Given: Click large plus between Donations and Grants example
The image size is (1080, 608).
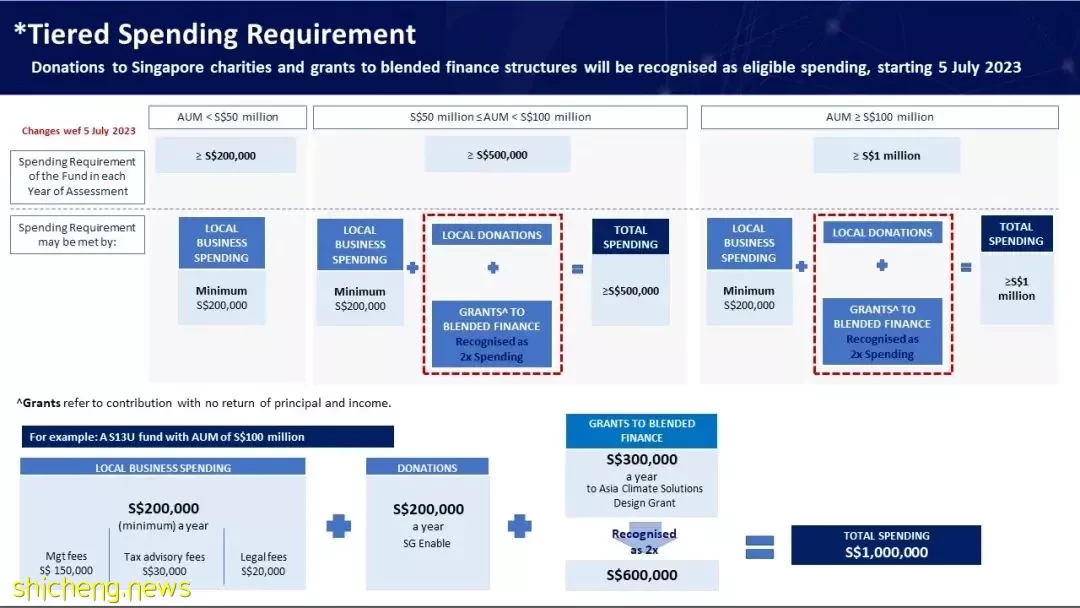Looking at the screenshot, I should 520,526.
